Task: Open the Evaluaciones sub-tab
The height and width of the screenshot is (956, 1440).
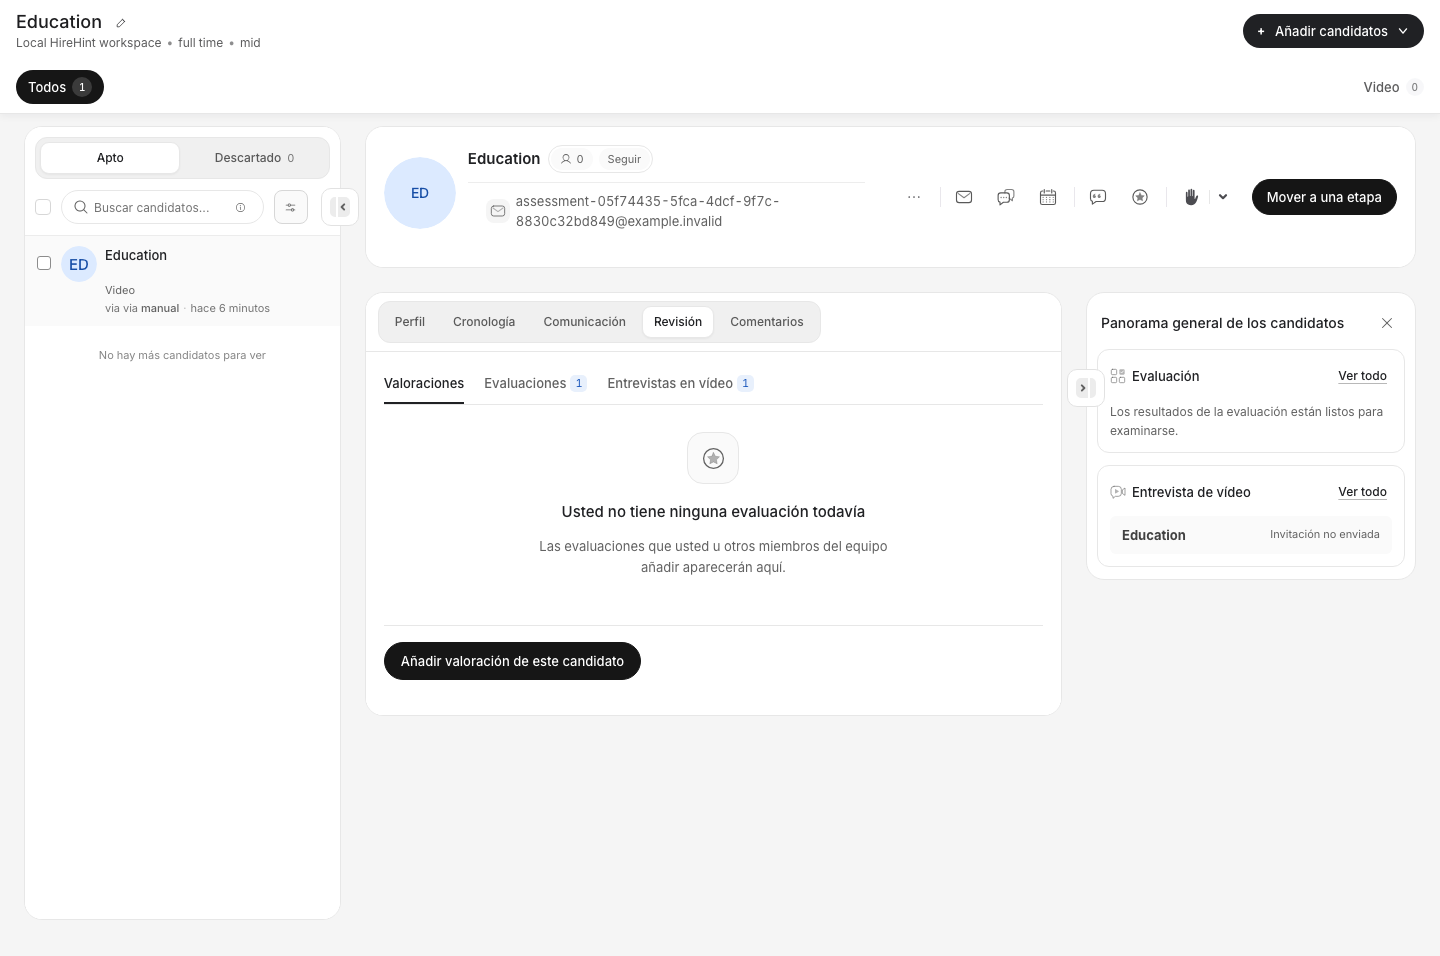Action: [535, 384]
